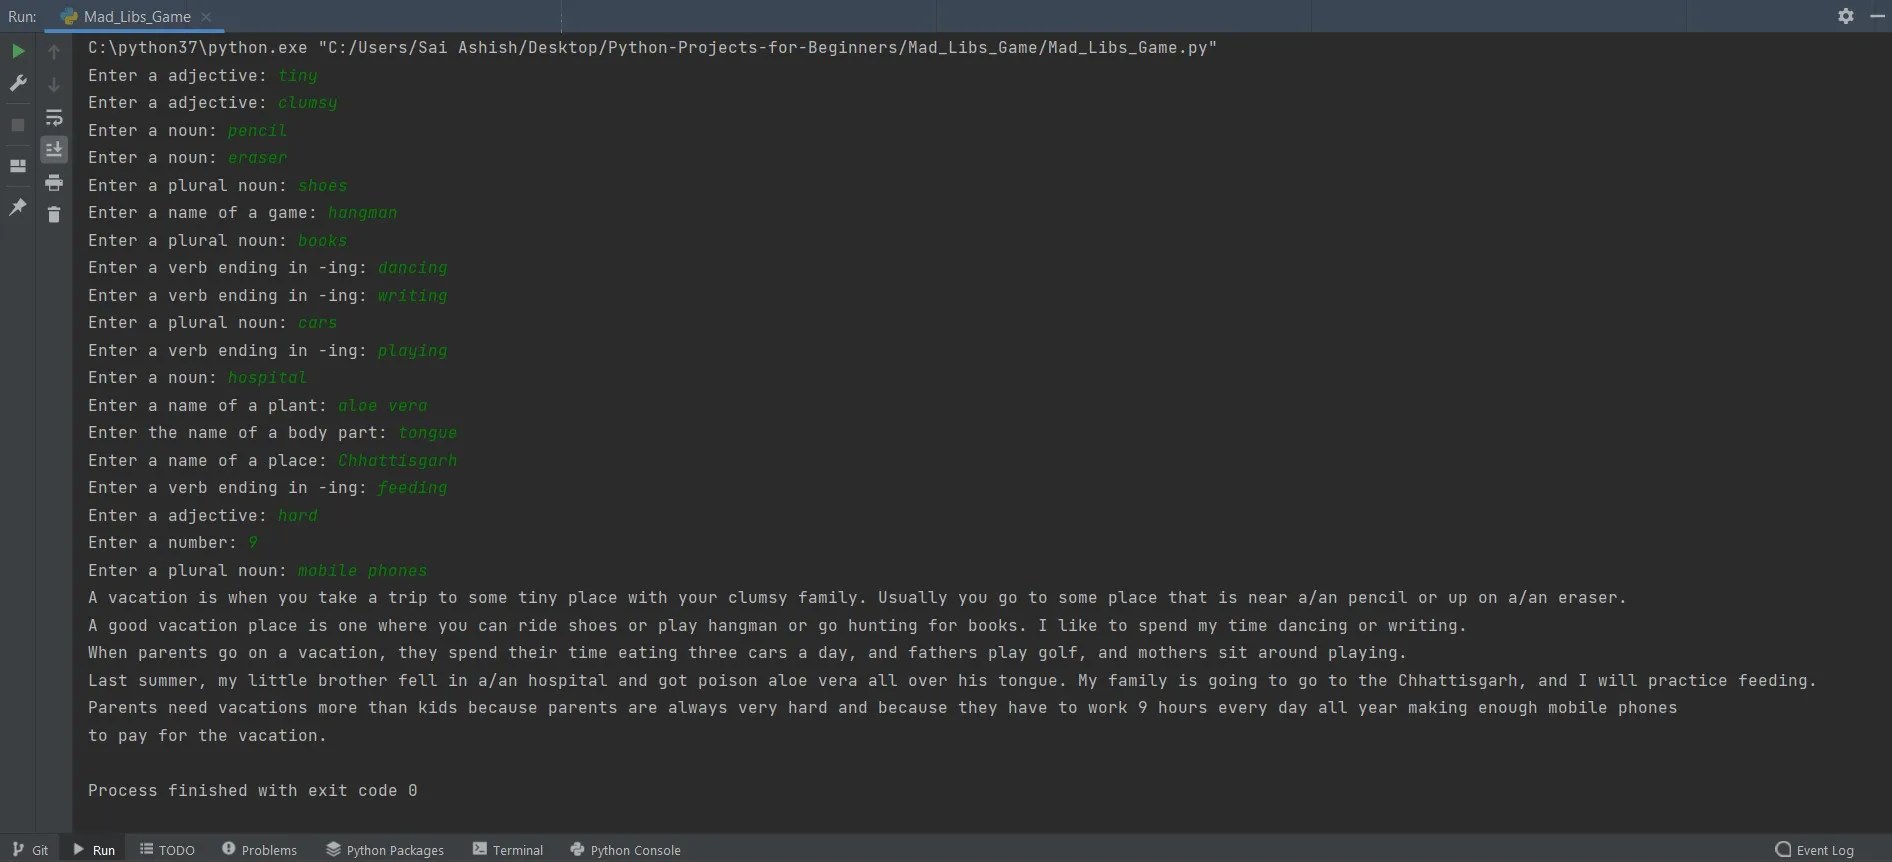
Task: Click the input value 'writing'
Action: [x=412, y=296]
